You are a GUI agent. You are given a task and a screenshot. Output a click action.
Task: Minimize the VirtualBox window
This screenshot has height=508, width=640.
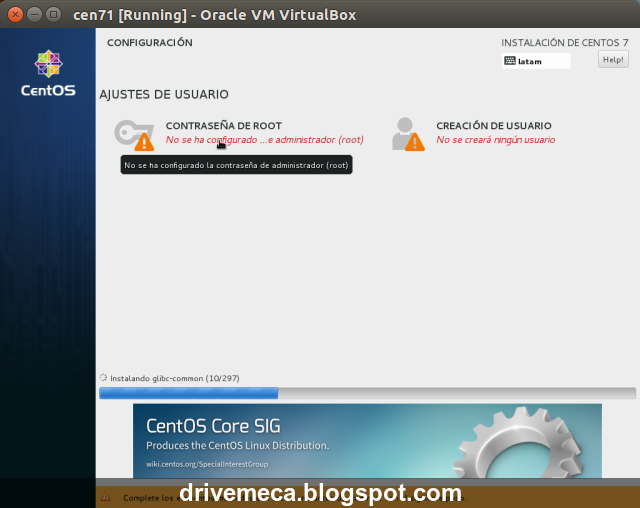tap(34, 15)
